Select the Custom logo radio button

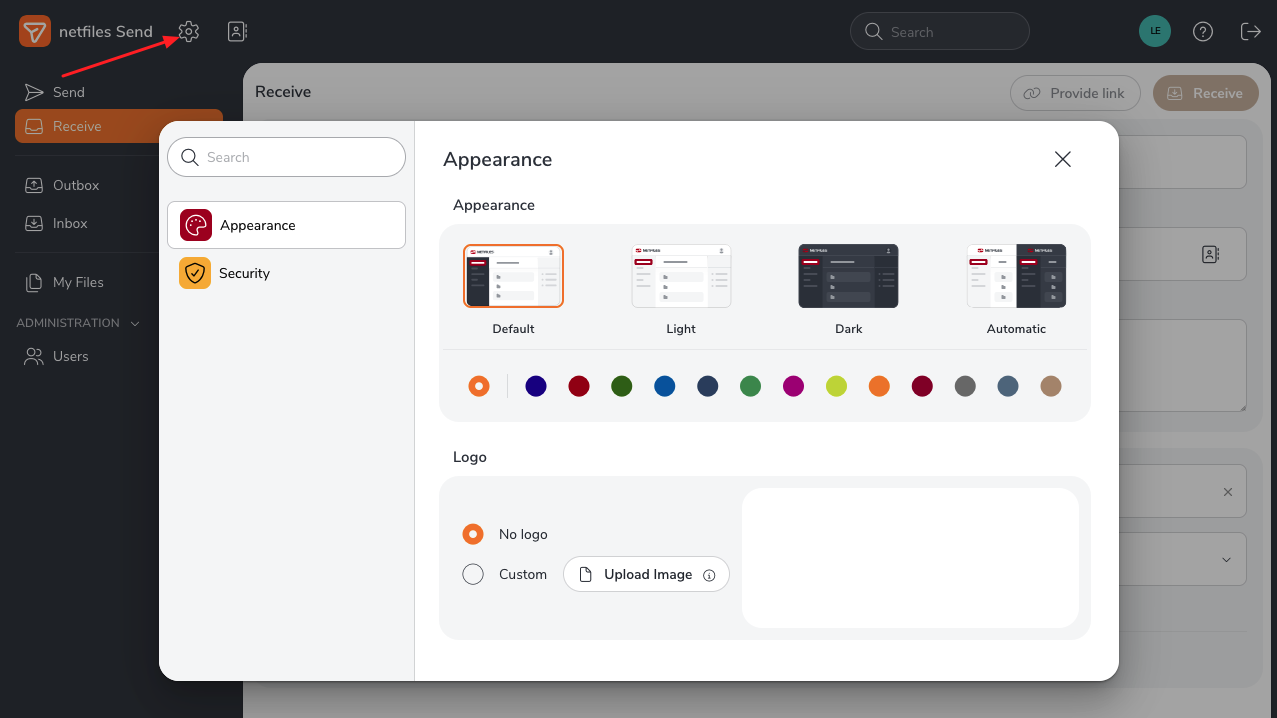click(x=473, y=574)
